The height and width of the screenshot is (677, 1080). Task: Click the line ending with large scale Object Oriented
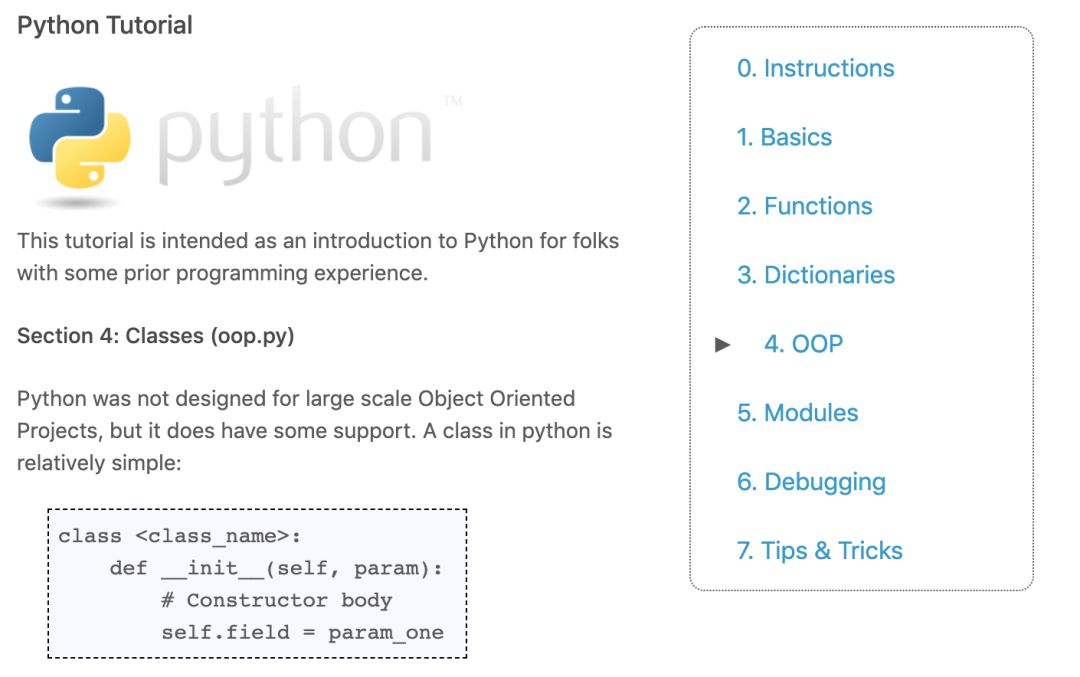coord(296,399)
